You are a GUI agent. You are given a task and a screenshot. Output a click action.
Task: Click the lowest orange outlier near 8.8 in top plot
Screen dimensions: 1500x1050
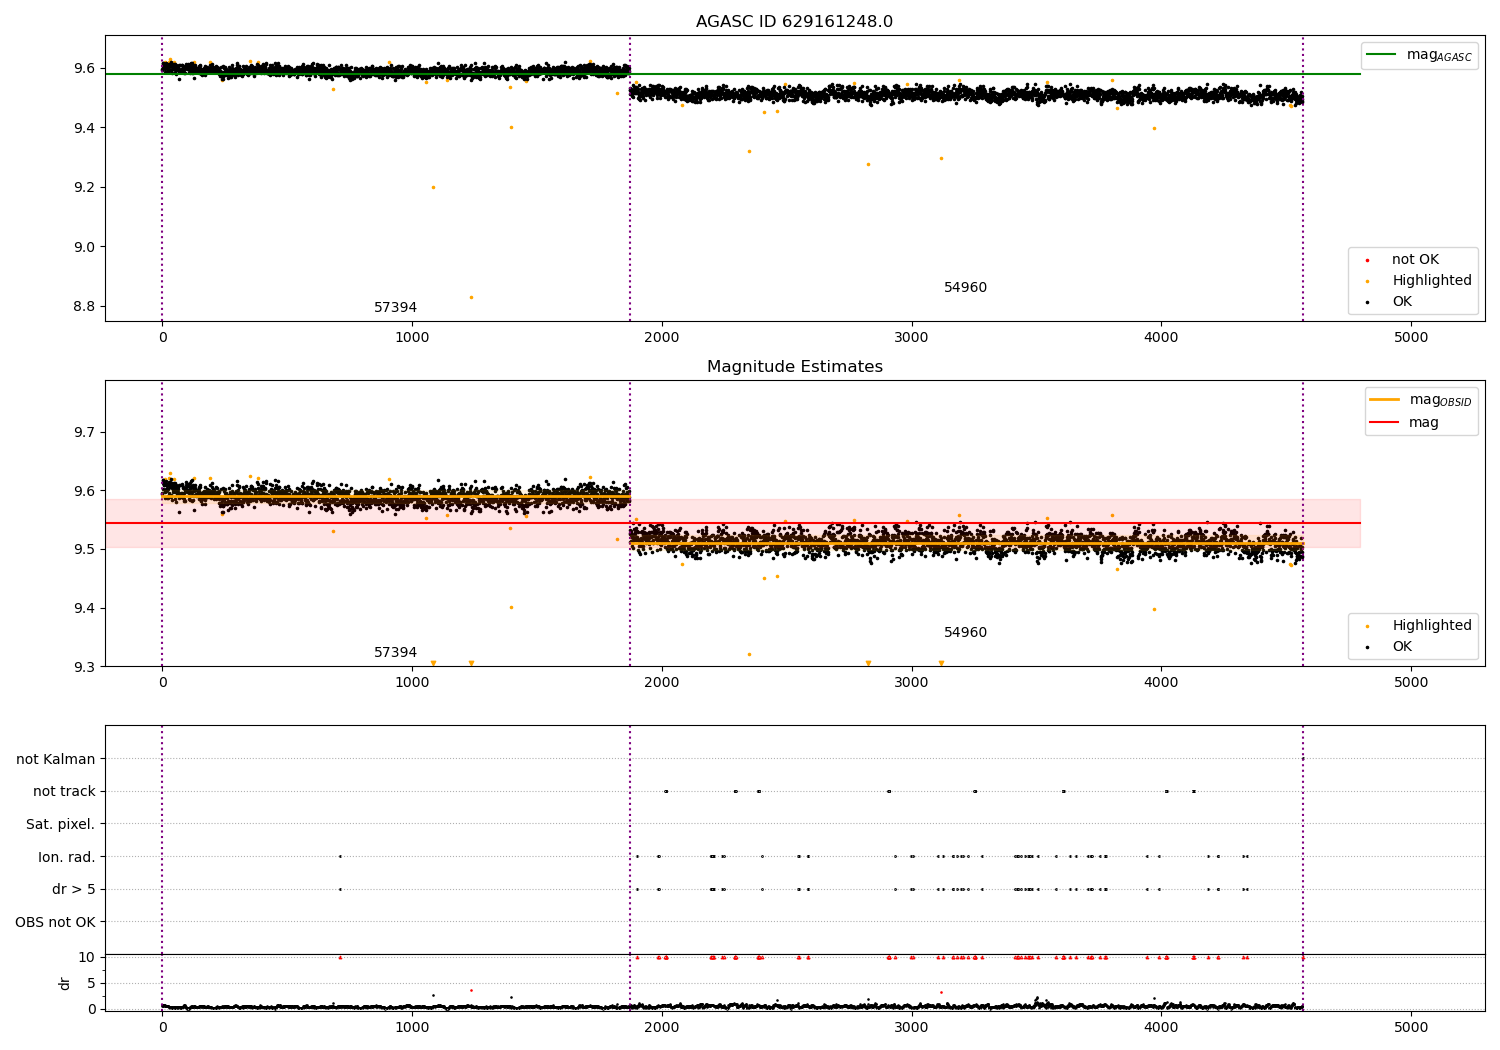tap(471, 297)
